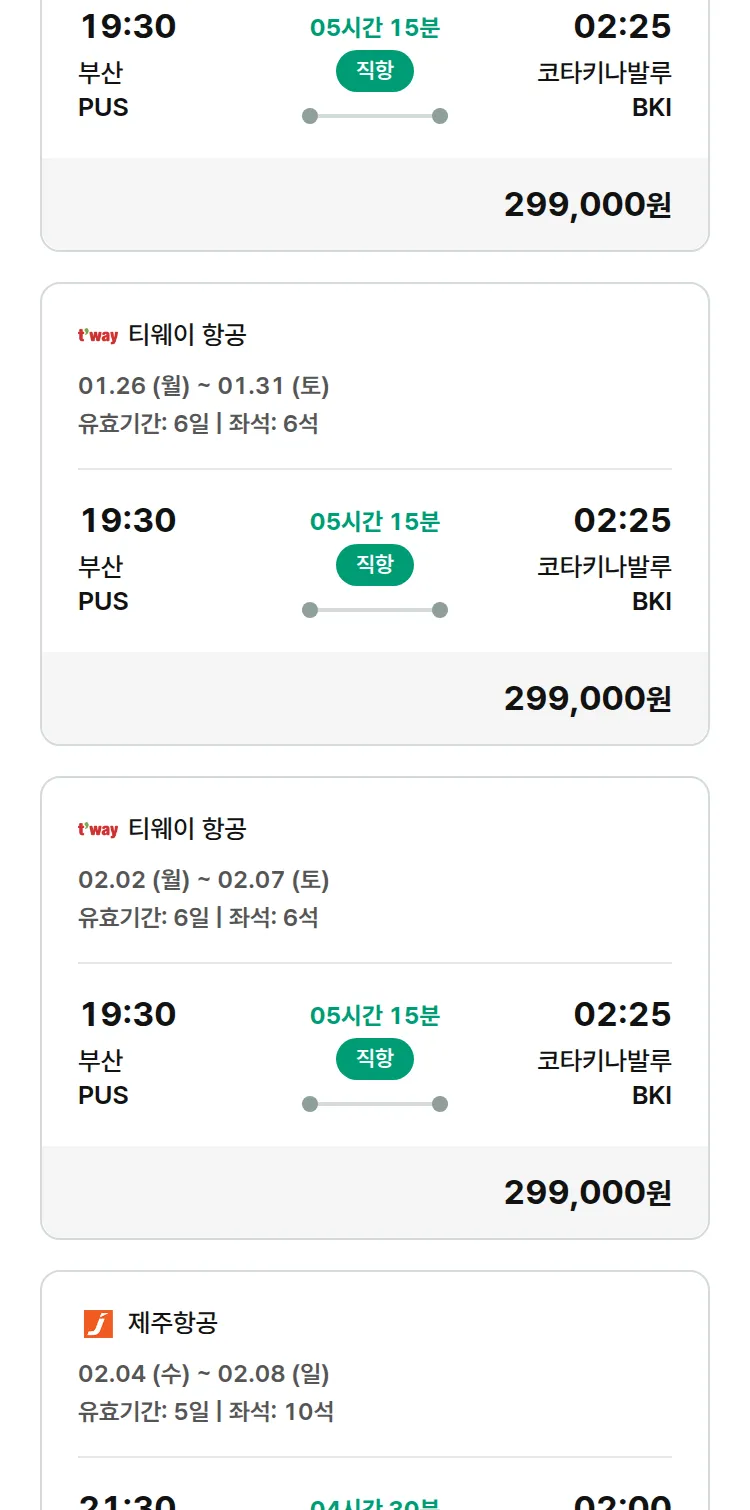Viewport: 750px width, 1510px height.
Task: Select the 299,000원 price of topmost card
Action: pyautogui.click(x=587, y=205)
